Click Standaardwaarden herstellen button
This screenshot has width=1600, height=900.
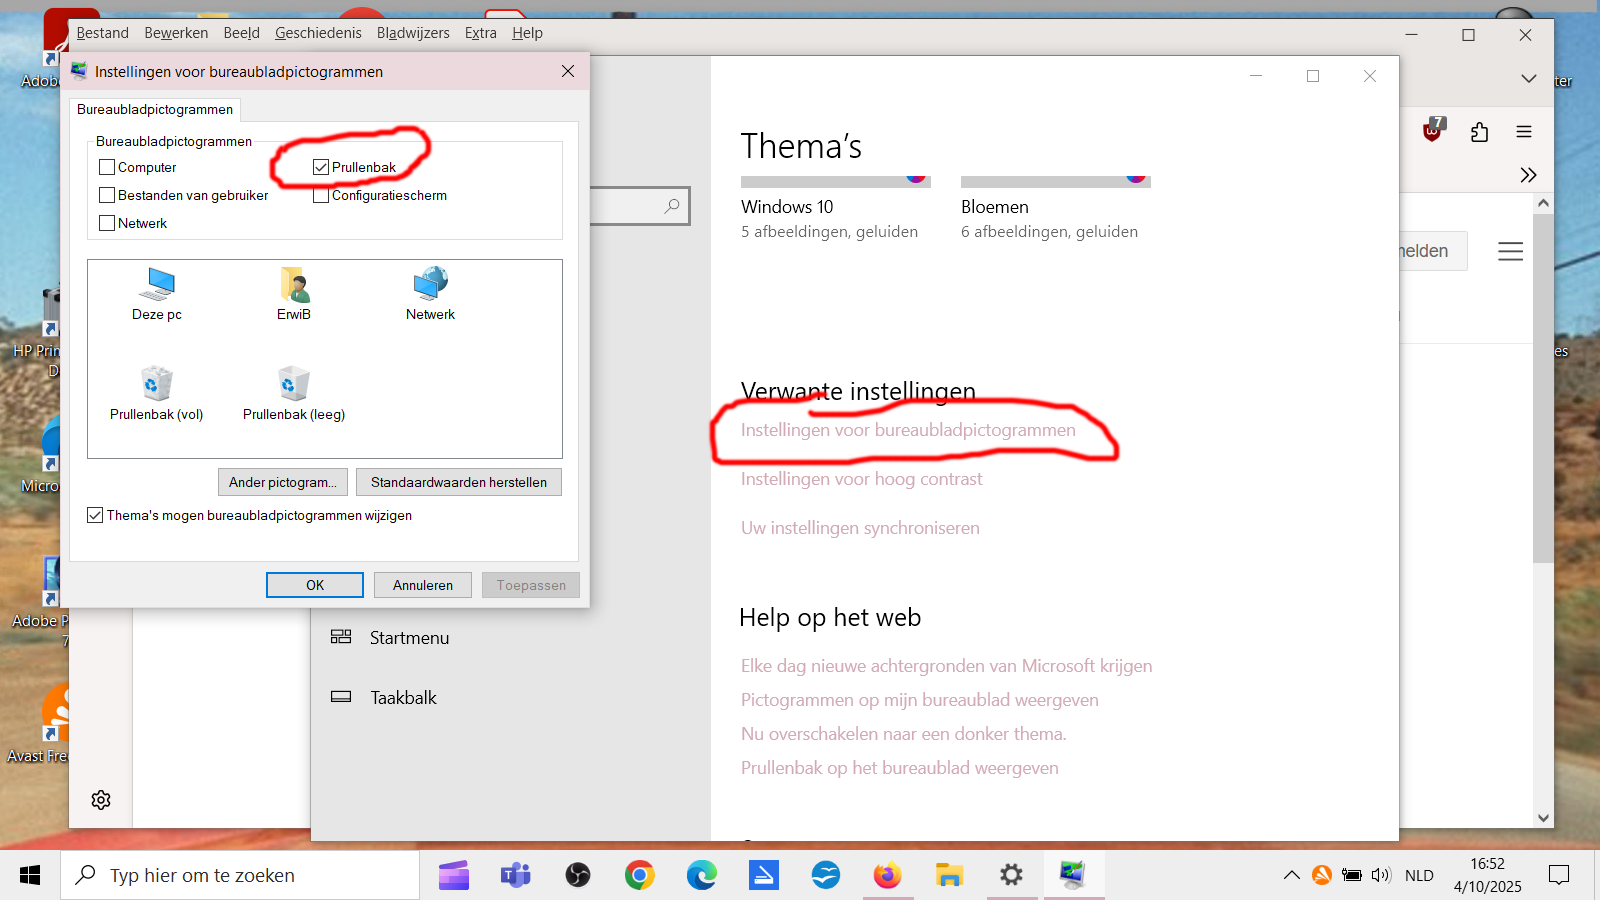459,482
